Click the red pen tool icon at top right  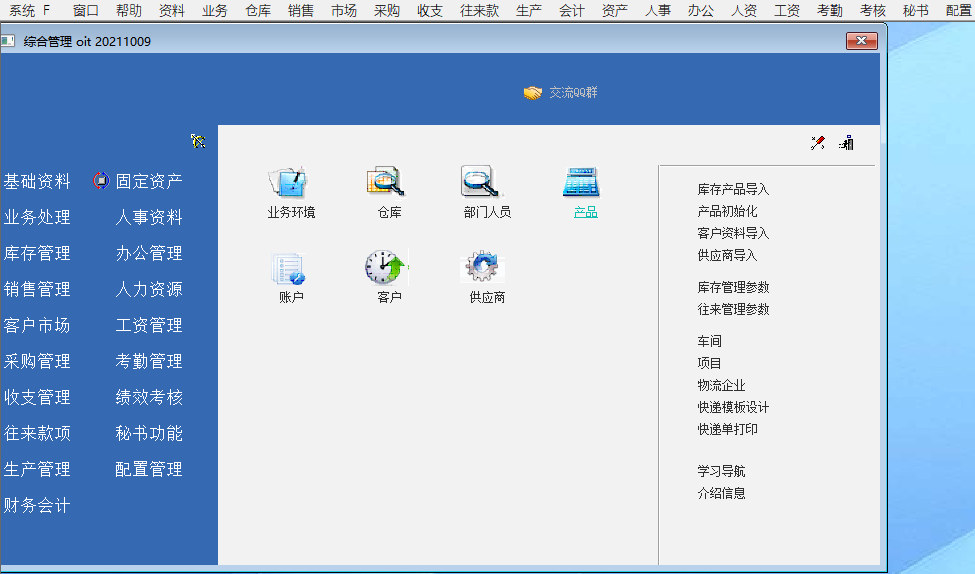tap(818, 143)
